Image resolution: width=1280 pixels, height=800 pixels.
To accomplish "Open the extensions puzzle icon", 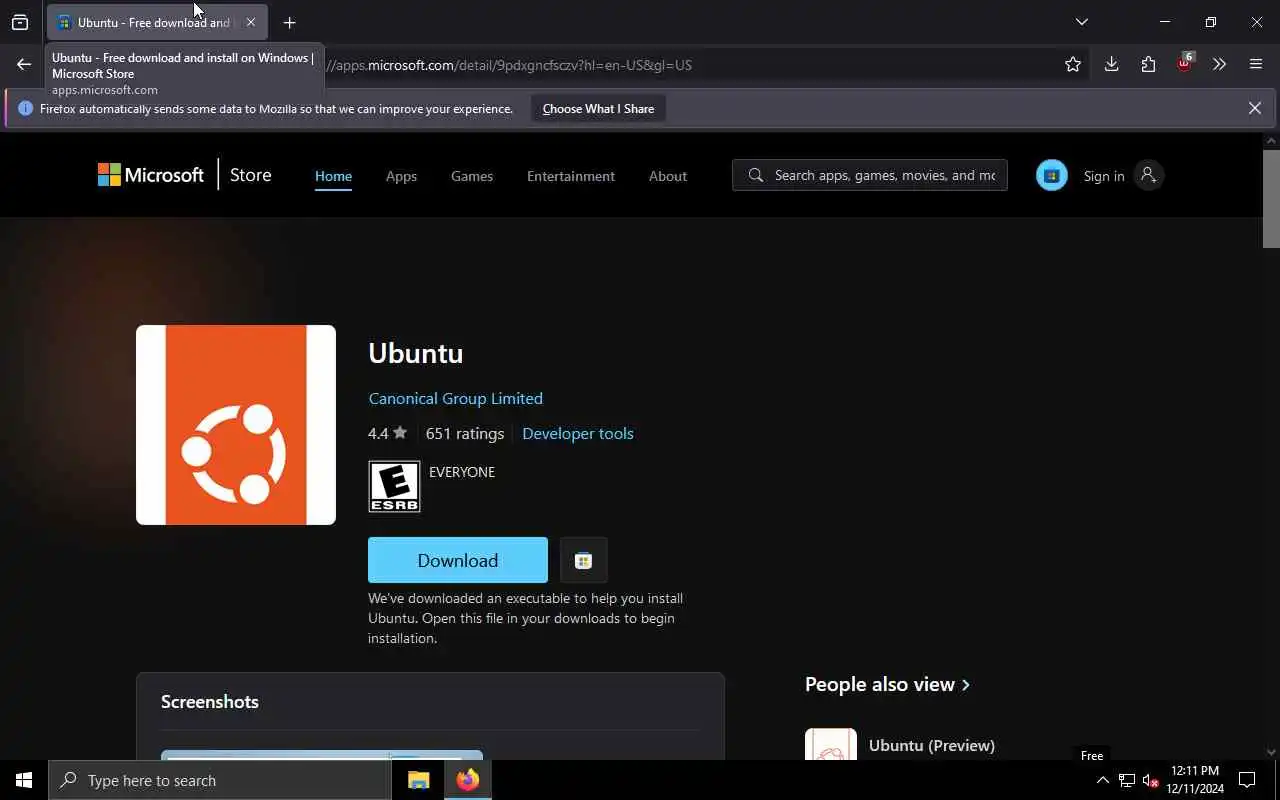I will click(1148, 65).
